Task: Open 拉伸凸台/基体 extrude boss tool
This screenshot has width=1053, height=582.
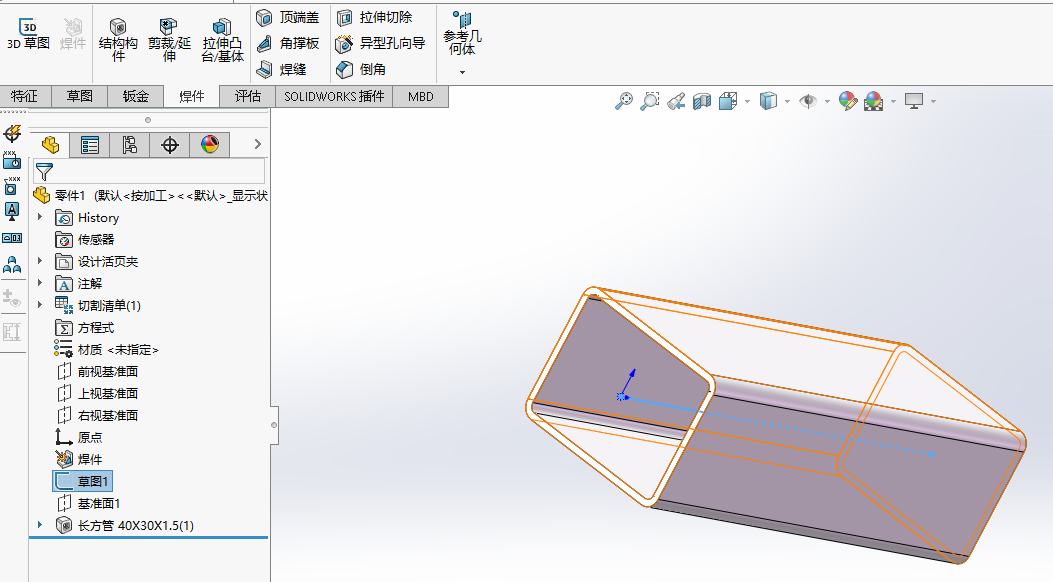Action: click(223, 40)
